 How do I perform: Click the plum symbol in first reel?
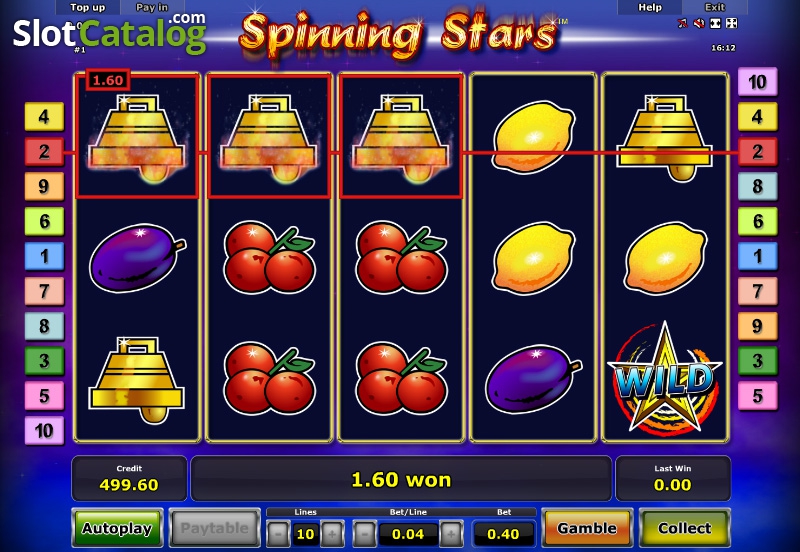tap(137, 258)
